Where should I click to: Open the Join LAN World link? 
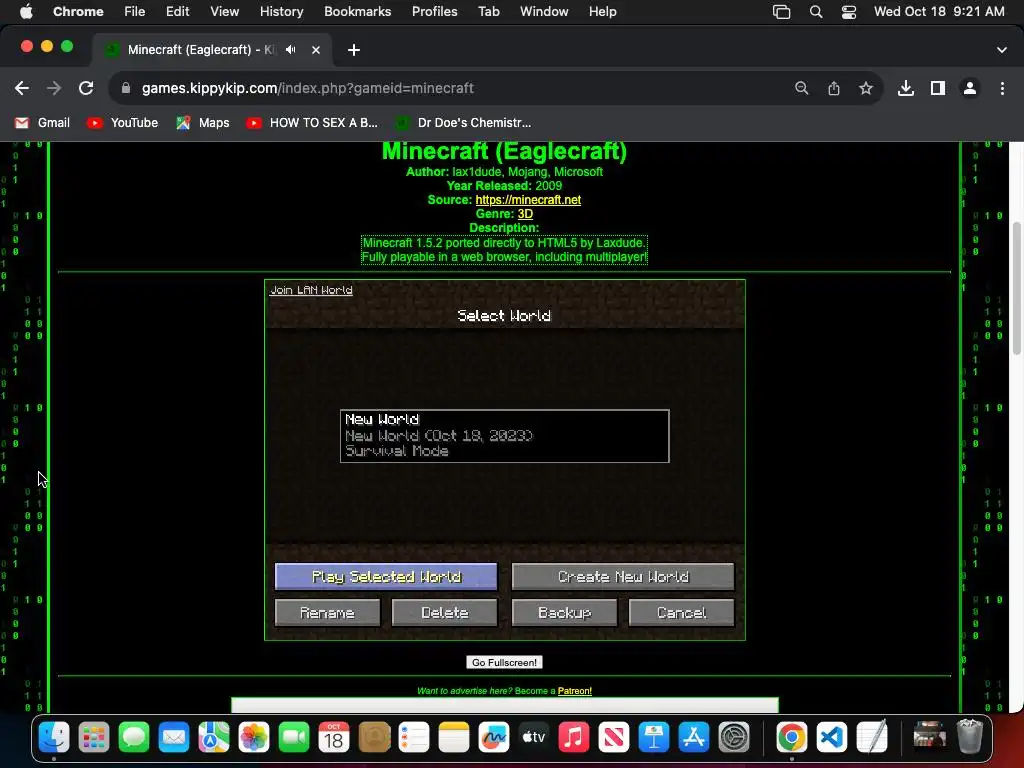[312, 290]
